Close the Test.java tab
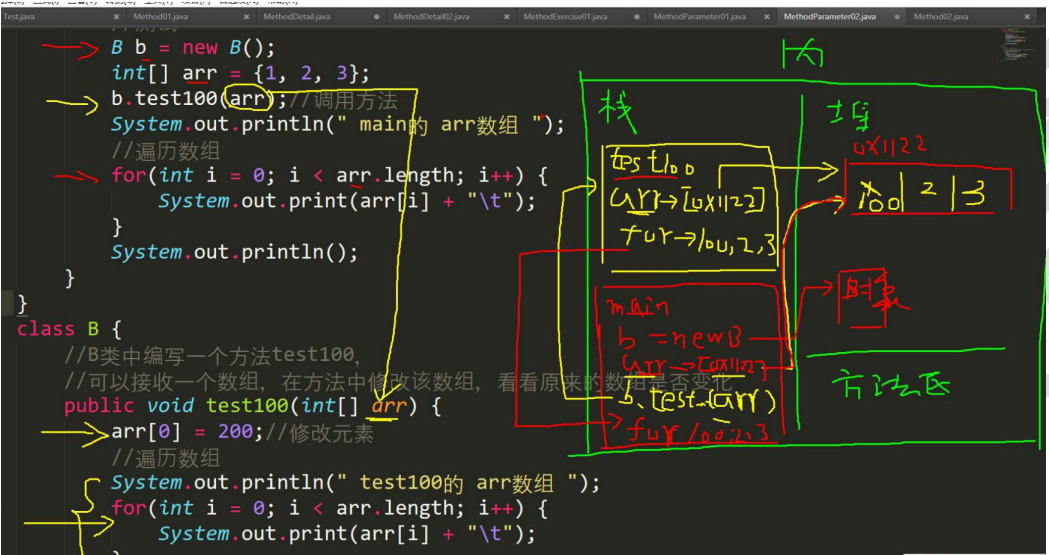 [116, 17]
